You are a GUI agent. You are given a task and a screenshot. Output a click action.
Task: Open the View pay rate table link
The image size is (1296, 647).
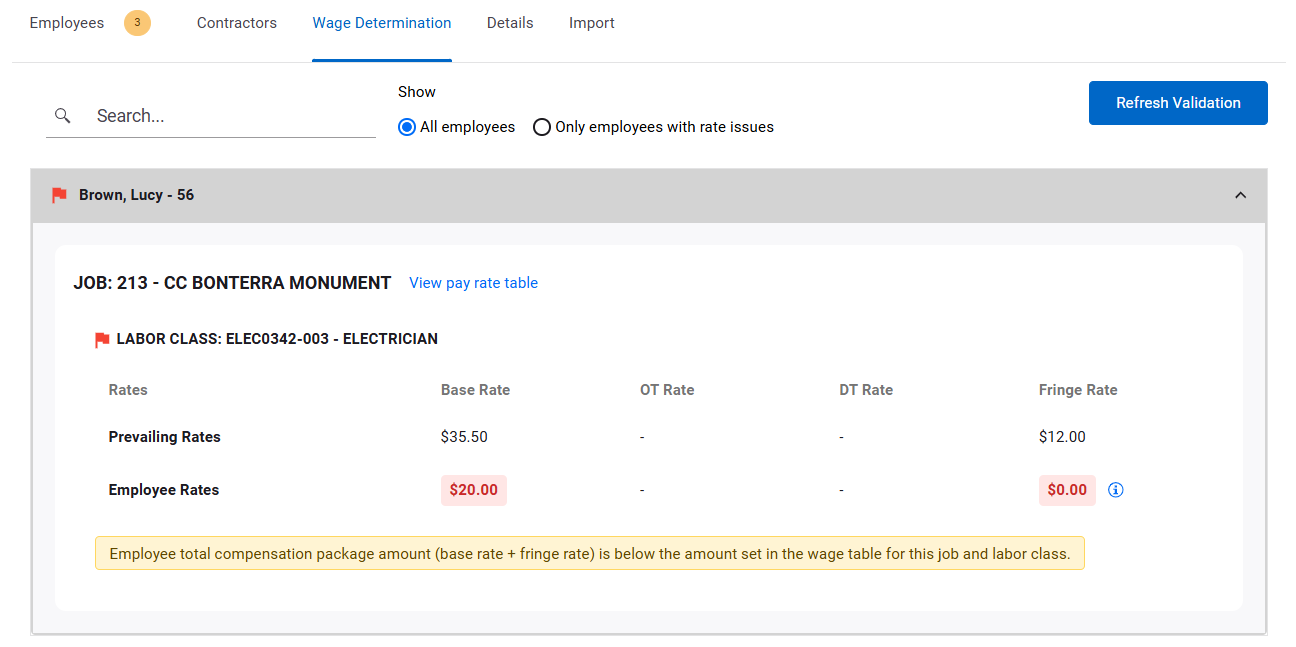click(473, 283)
